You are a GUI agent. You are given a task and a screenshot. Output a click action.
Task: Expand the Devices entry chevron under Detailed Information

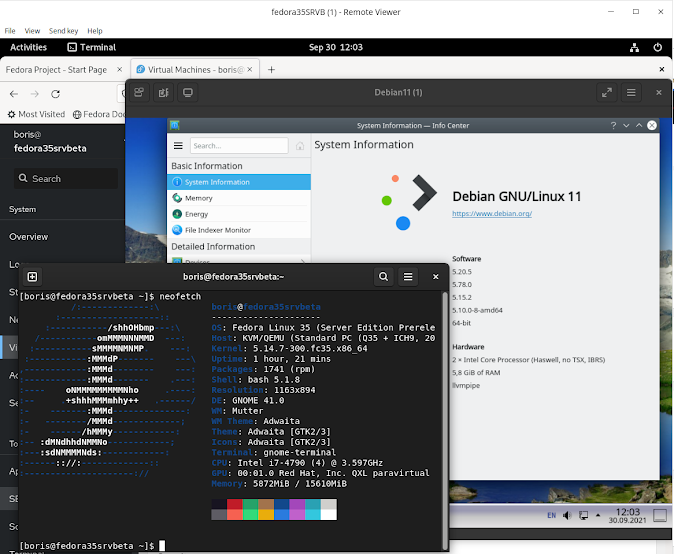point(303,260)
